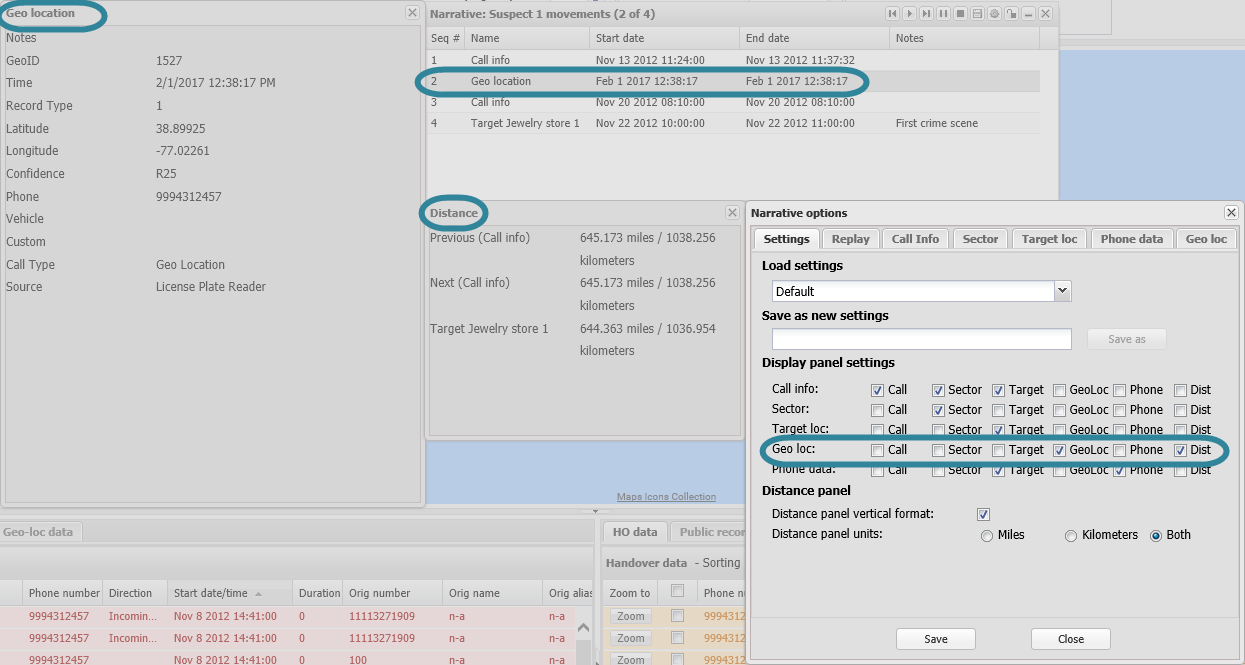This screenshot has width=1245, height=665.
Task: Jump to first narrative step
Action: click(x=892, y=14)
